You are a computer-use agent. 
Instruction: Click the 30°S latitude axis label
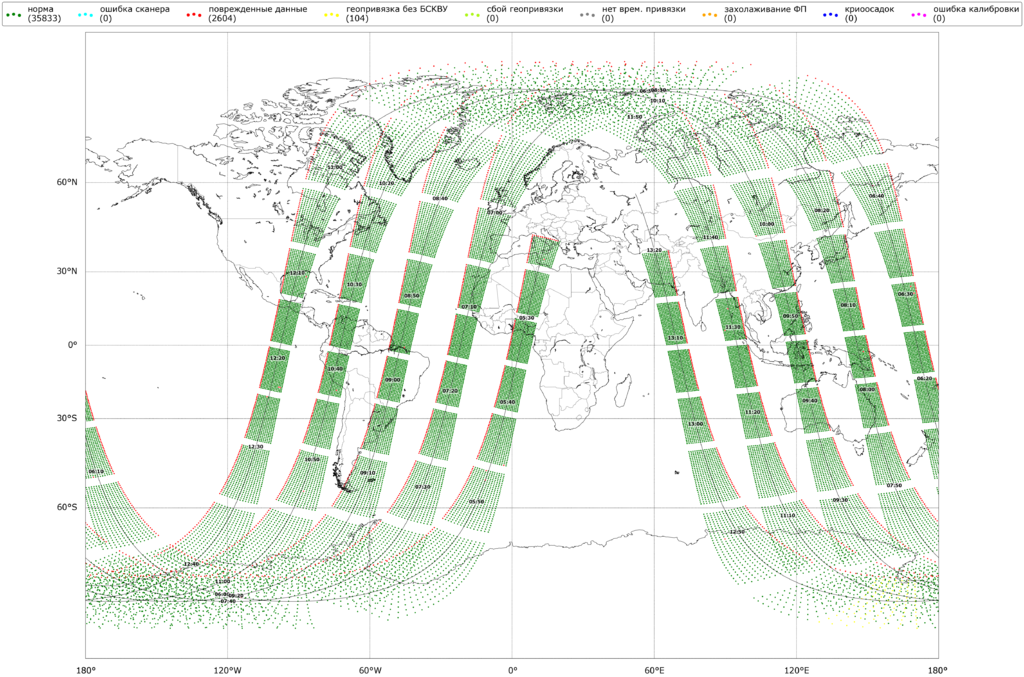click(67, 419)
